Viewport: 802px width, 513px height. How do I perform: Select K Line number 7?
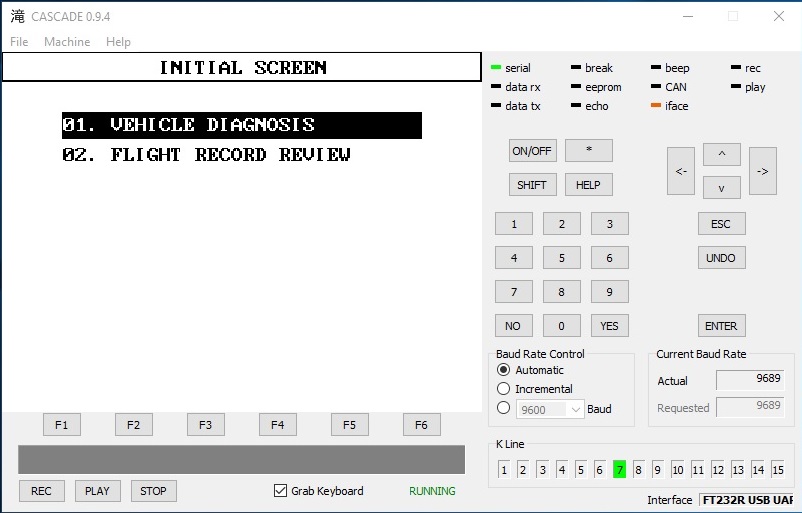click(619, 470)
